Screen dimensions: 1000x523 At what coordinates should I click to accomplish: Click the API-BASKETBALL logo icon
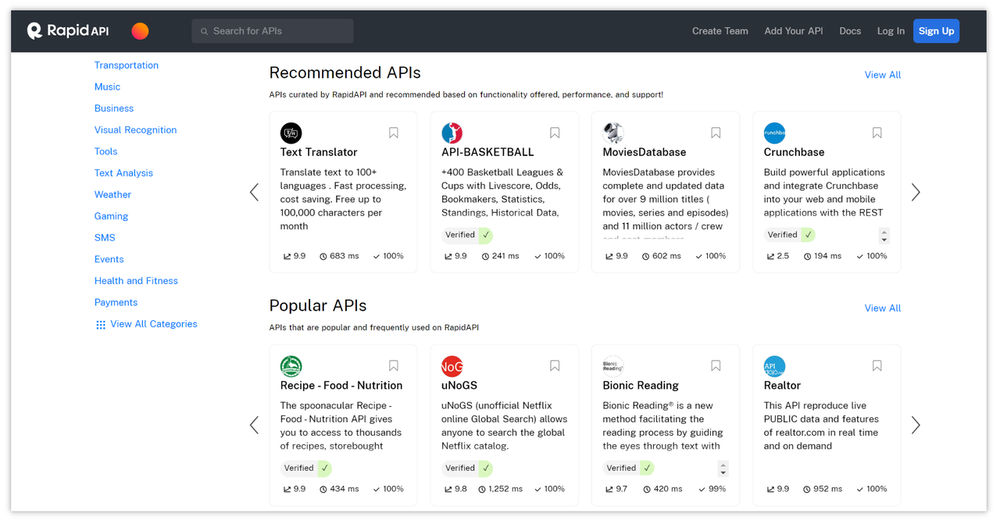coord(452,133)
